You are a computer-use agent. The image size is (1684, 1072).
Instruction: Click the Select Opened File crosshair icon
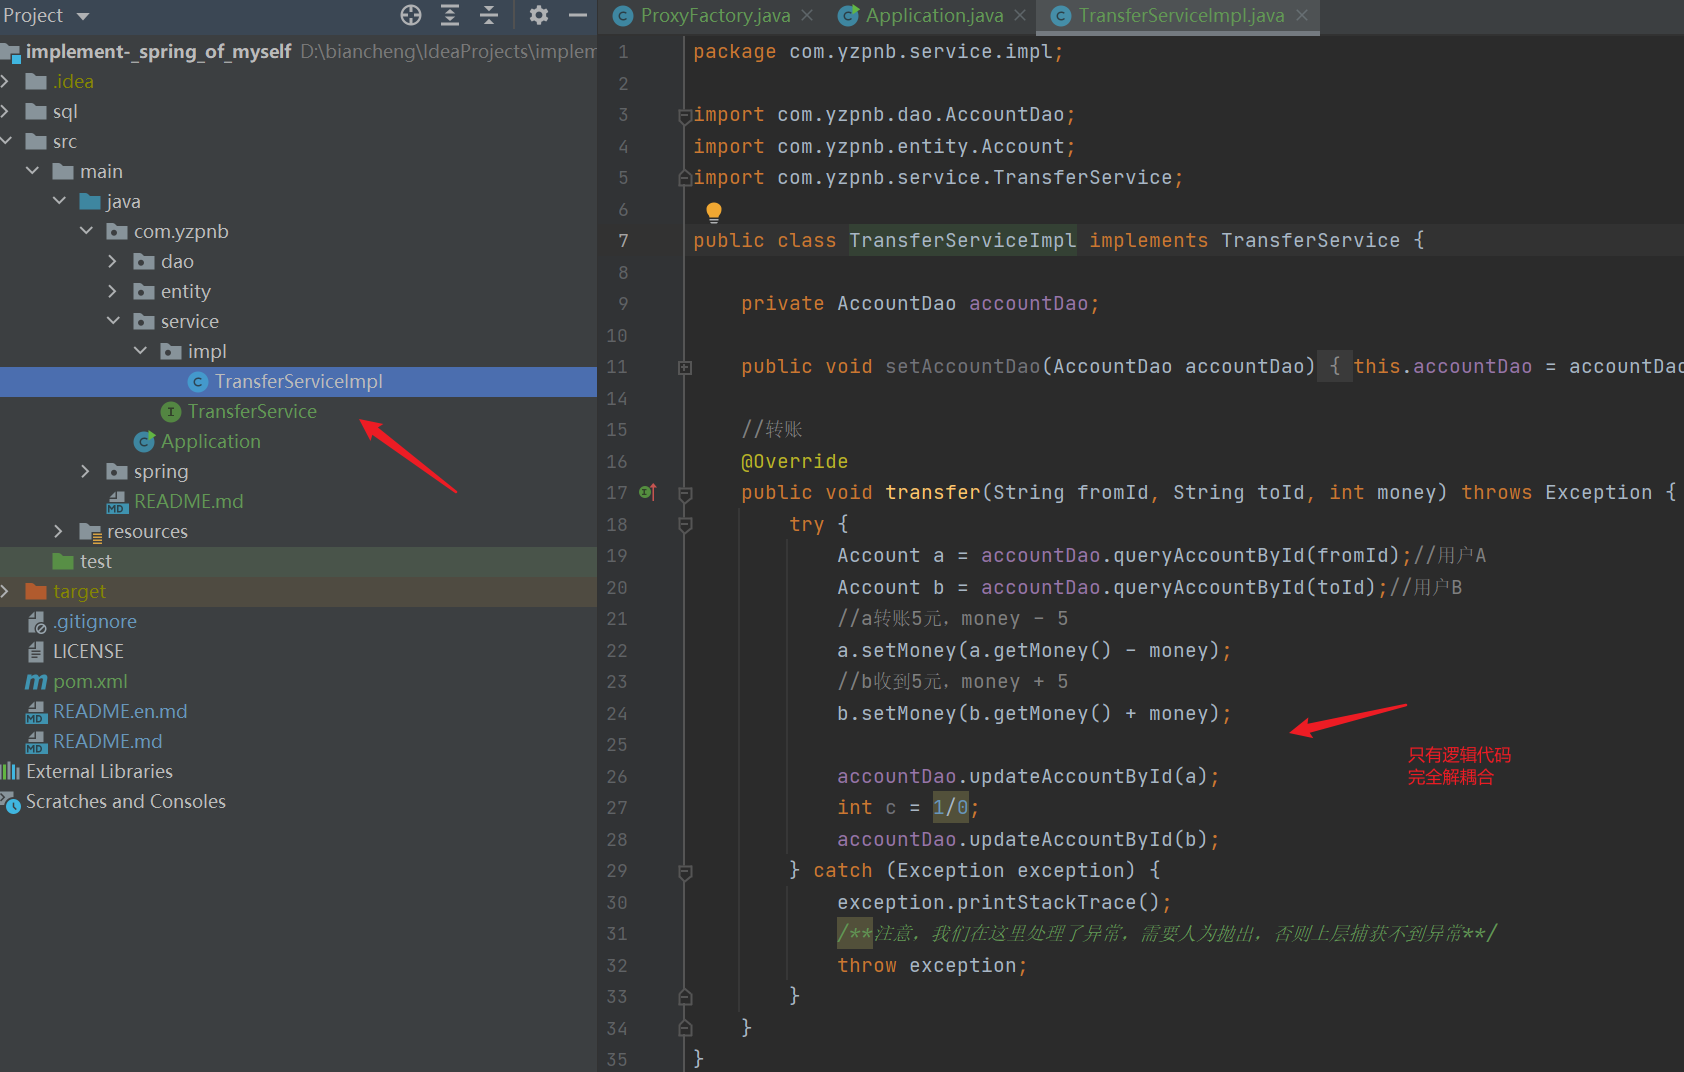410,15
